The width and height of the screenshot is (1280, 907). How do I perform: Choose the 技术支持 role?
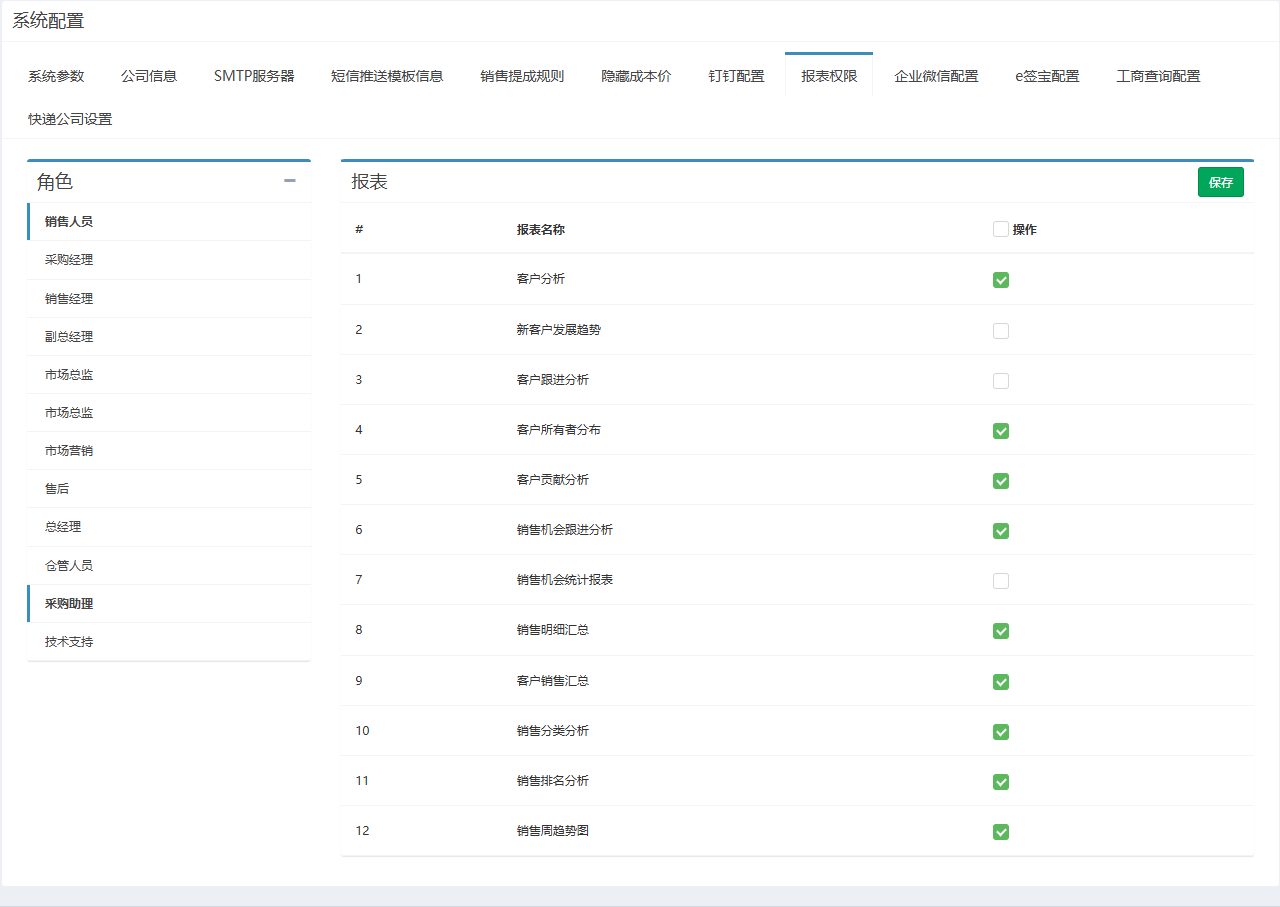pos(169,642)
